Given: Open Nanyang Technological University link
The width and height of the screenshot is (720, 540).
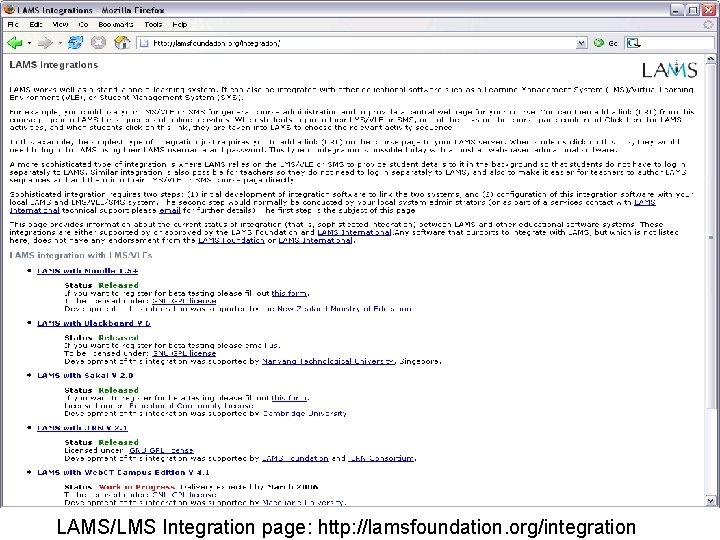Looking at the screenshot, I should [x=328, y=361].
